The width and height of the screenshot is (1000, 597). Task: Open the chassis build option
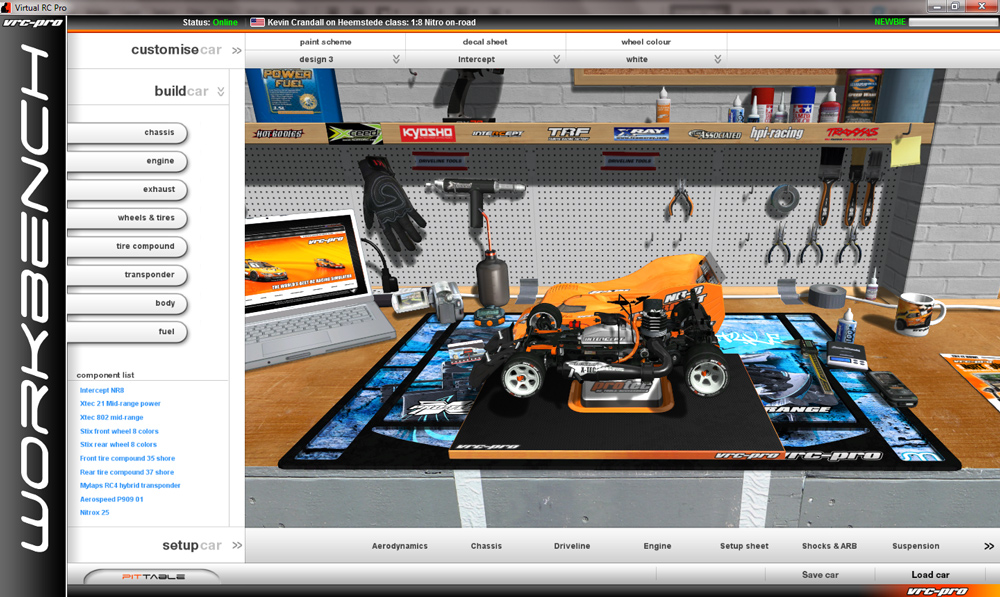coord(128,133)
